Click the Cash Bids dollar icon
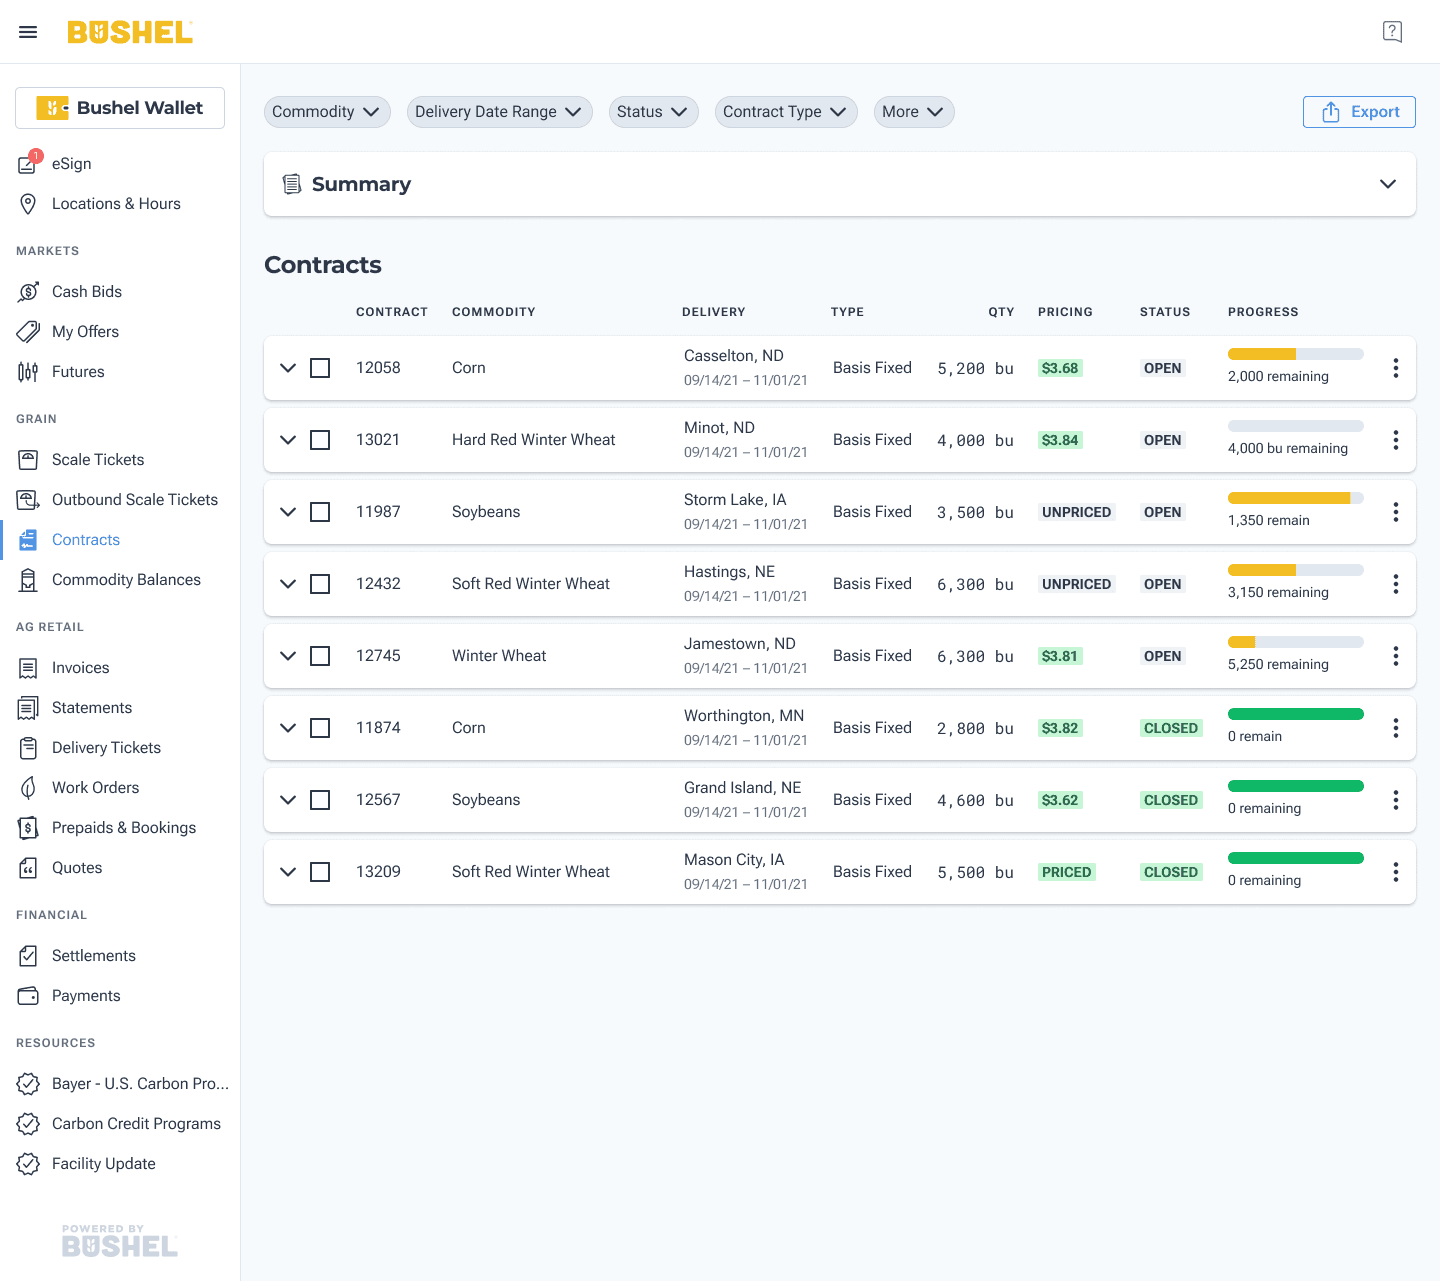Image resolution: width=1440 pixels, height=1281 pixels. pos(29,292)
